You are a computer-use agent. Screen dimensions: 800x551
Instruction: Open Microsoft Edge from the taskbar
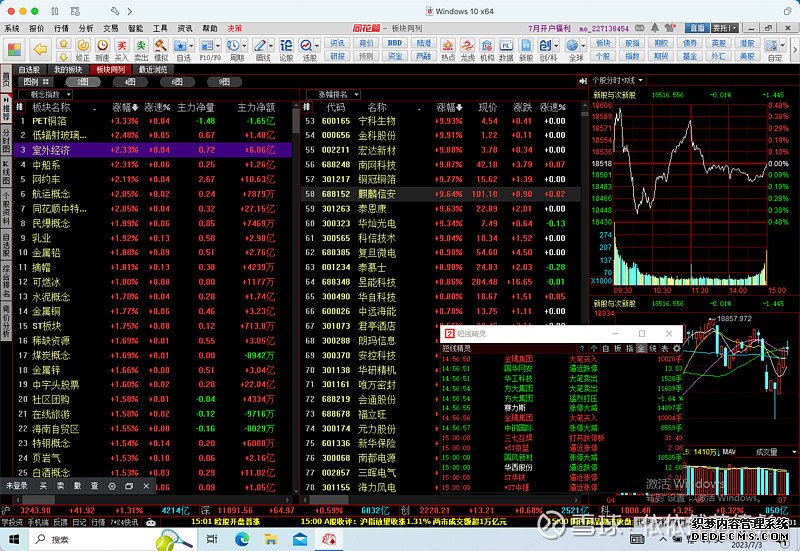coord(242,539)
